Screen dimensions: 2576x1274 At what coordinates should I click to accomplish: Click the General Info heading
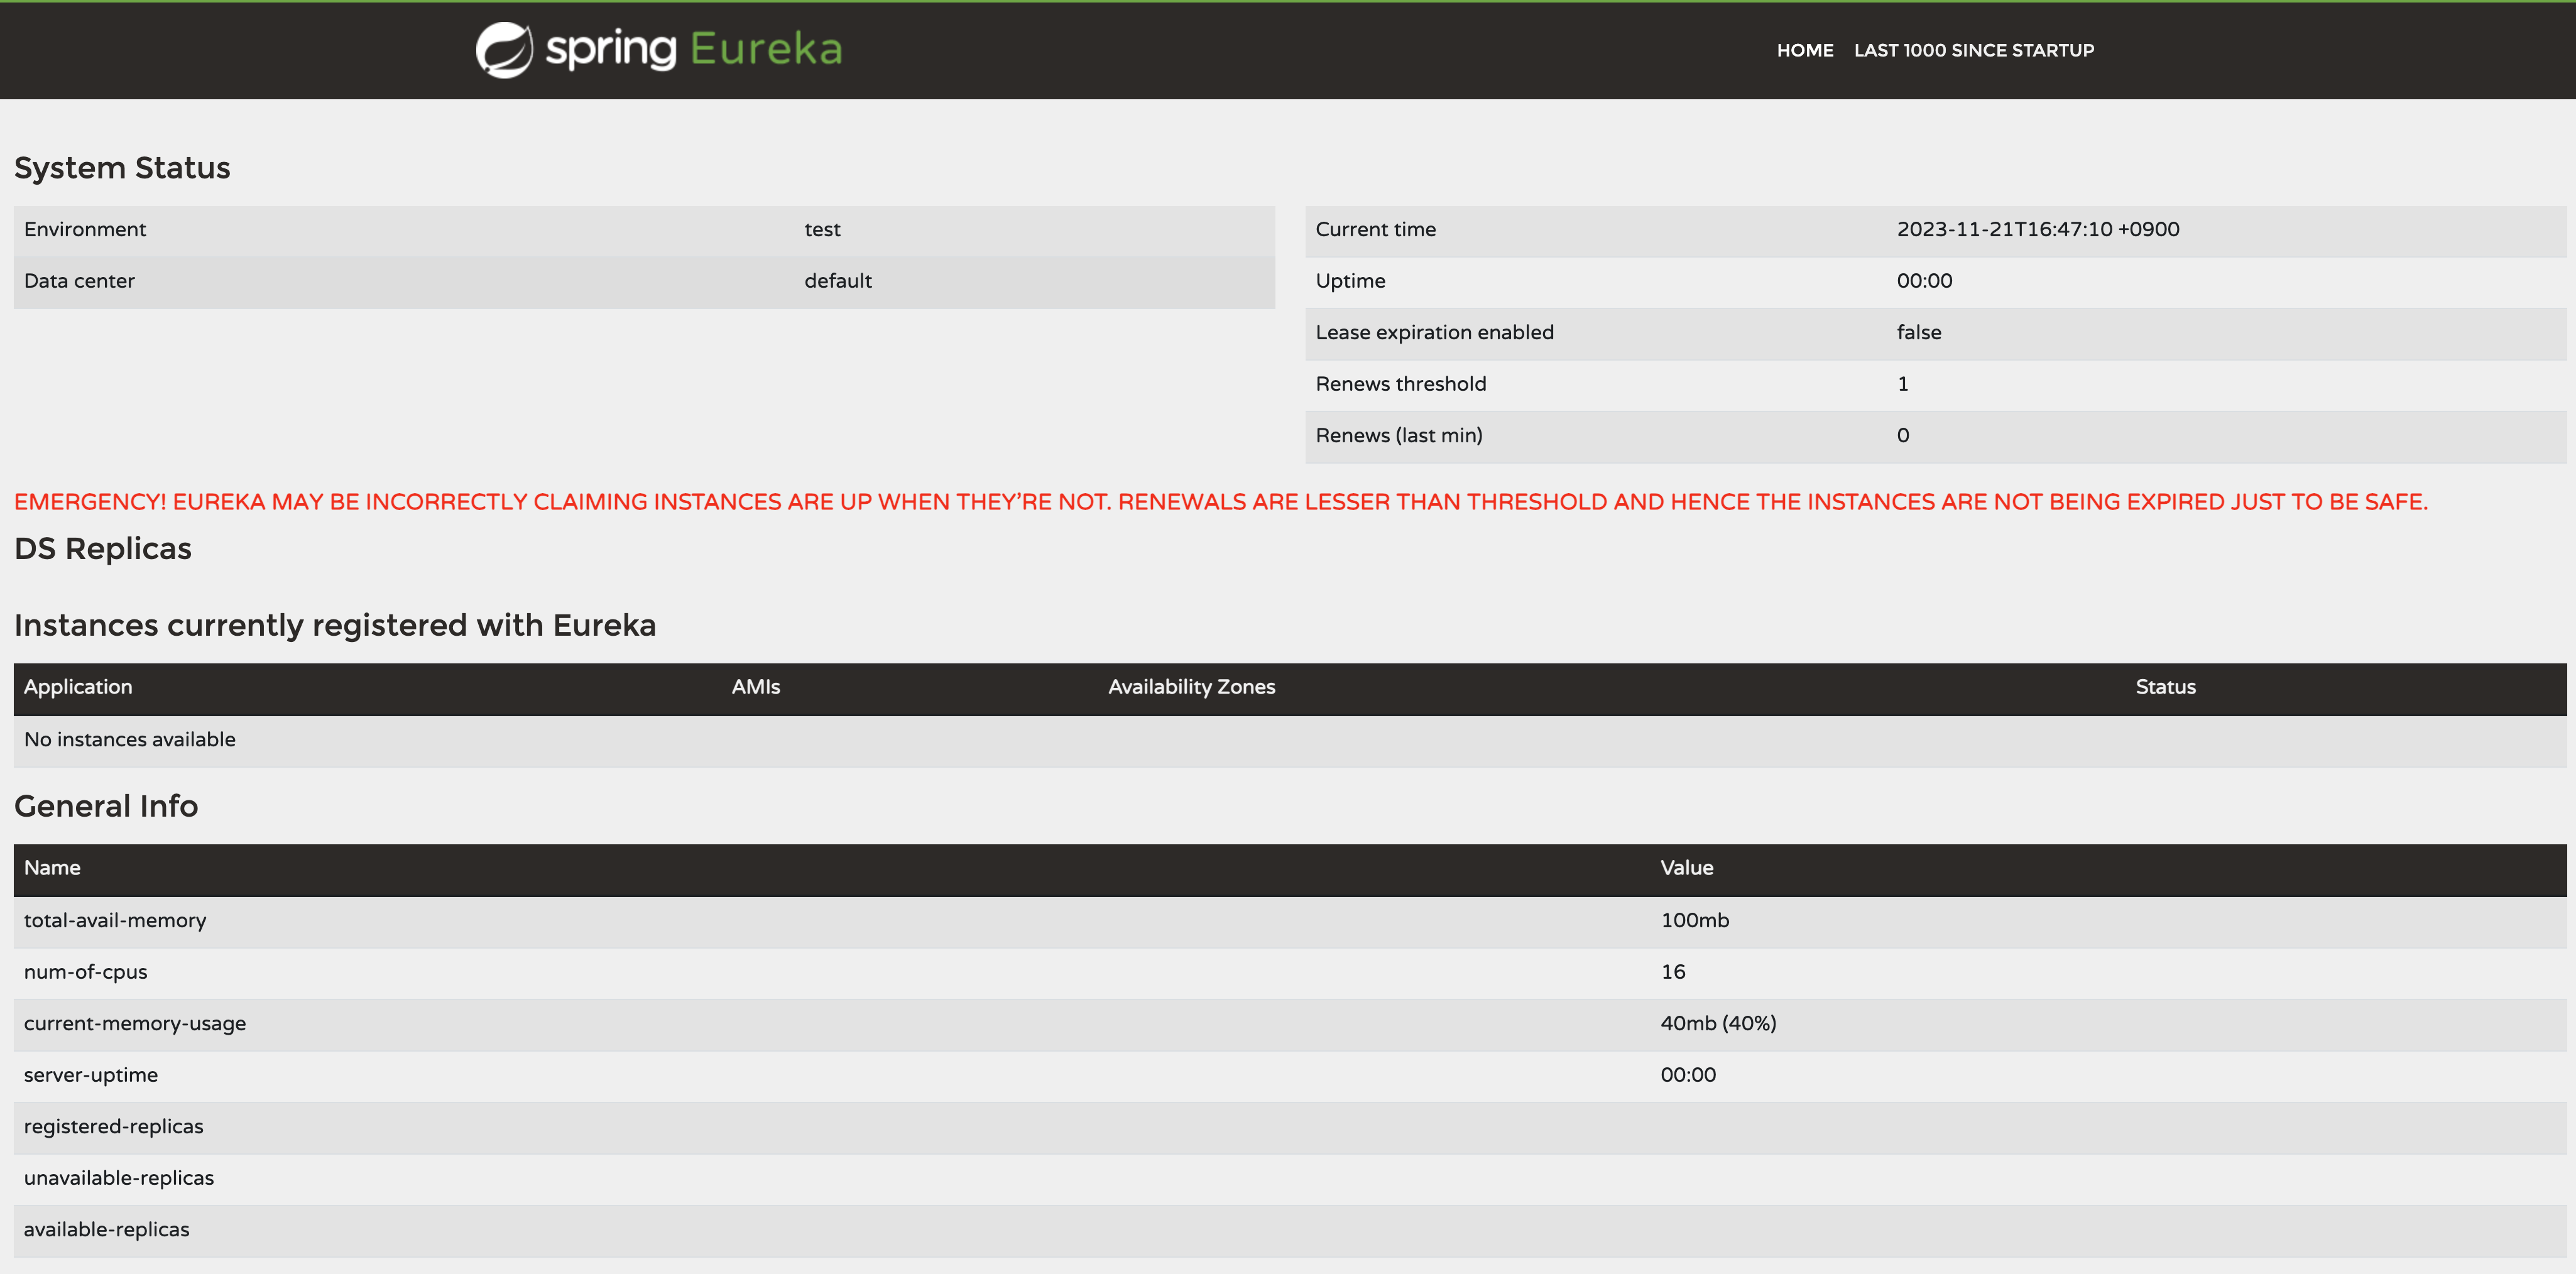pyautogui.click(x=106, y=806)
